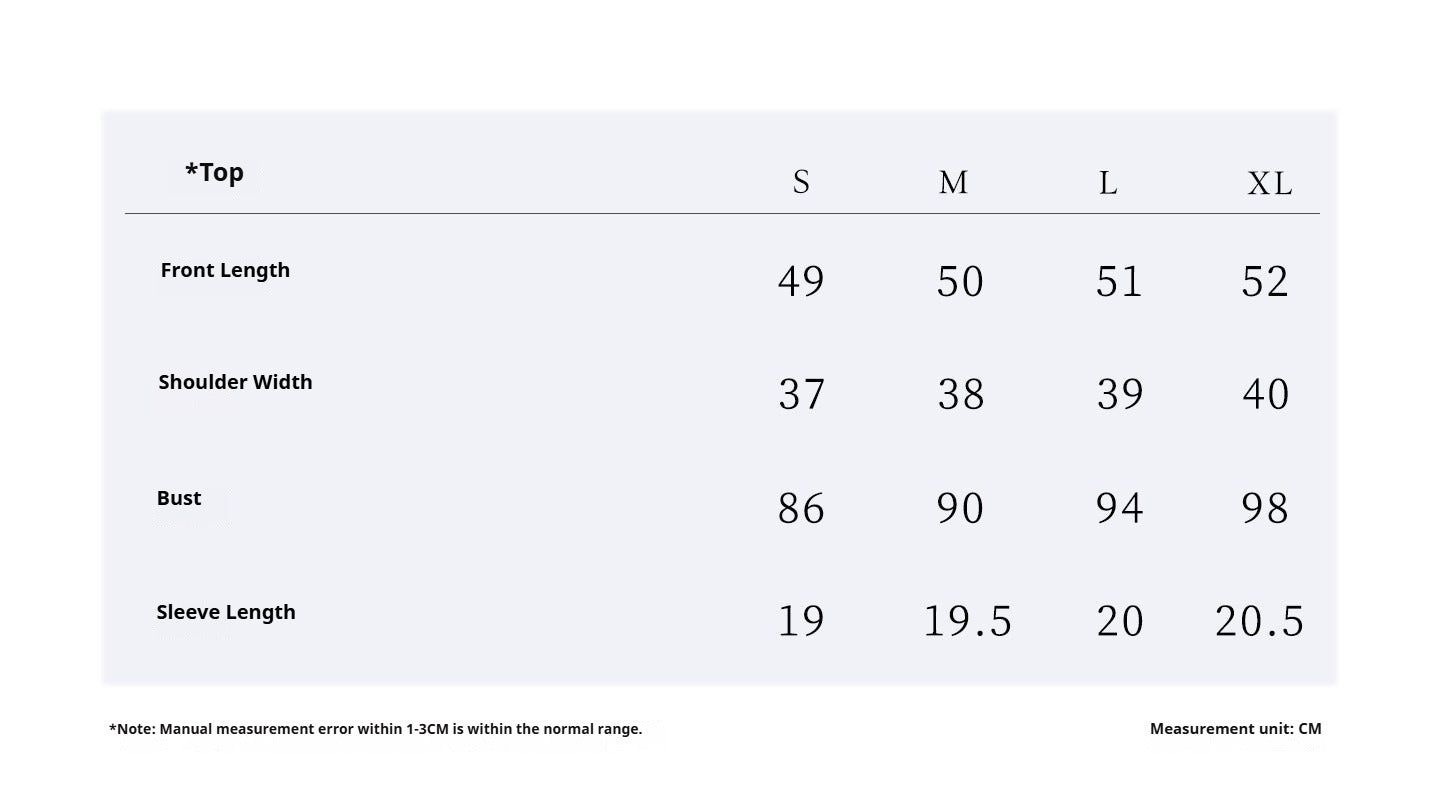Click Sleeve Length value 19.5 for M
The image size is (1440, 795).
(x=967, y=621)
